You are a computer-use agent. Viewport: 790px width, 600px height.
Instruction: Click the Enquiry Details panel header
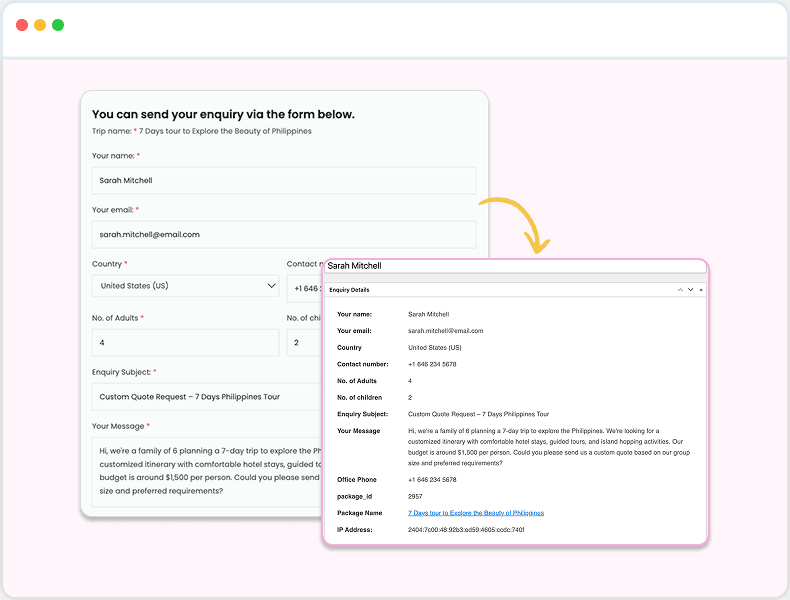[515, 290]
